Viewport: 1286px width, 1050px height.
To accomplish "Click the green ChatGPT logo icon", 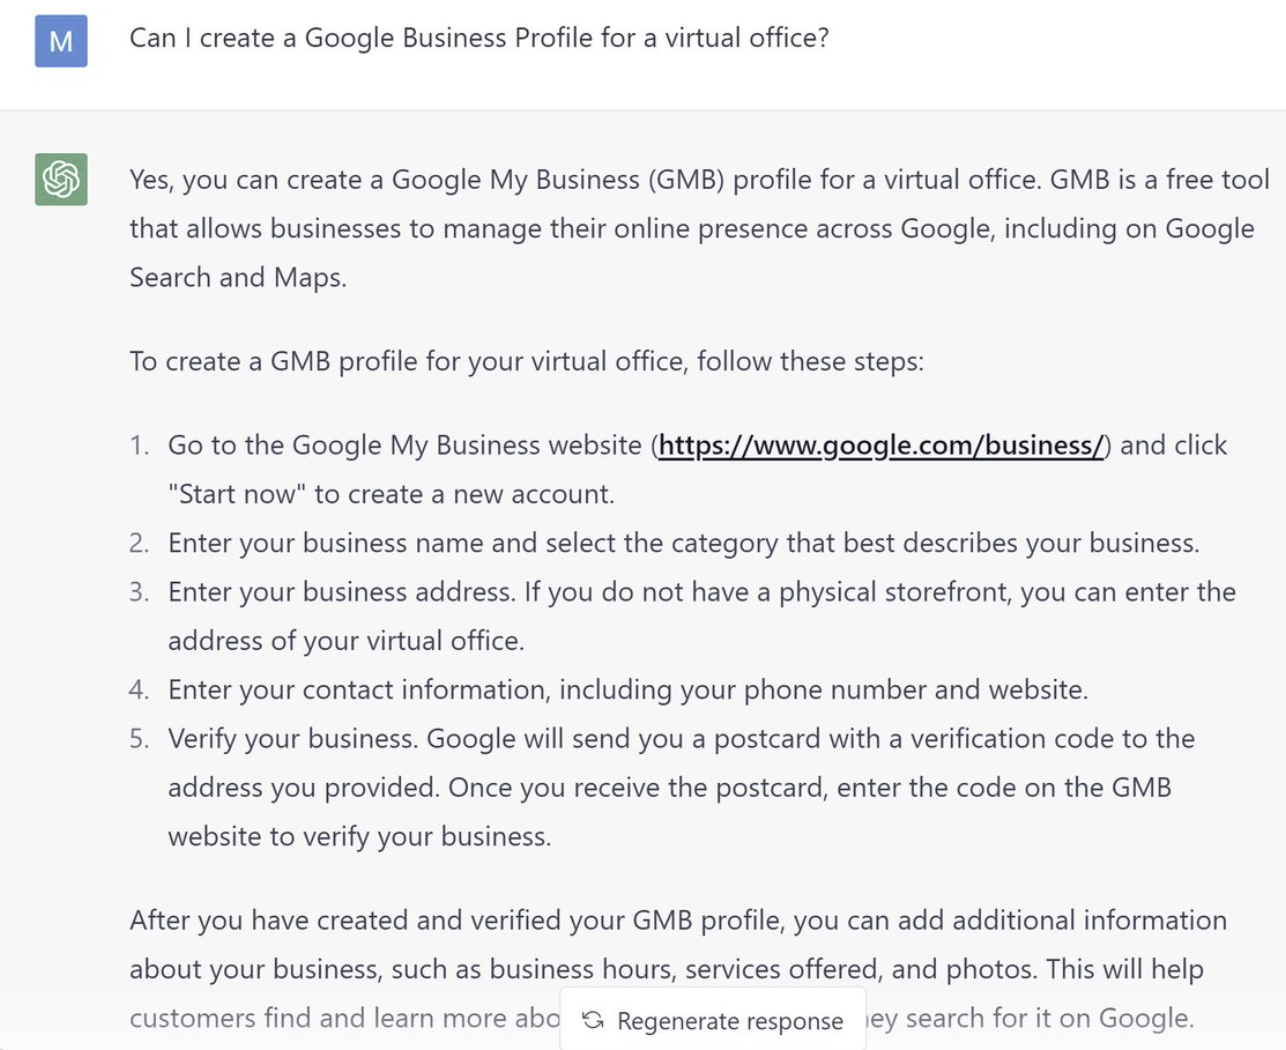I will pos(61,179).
